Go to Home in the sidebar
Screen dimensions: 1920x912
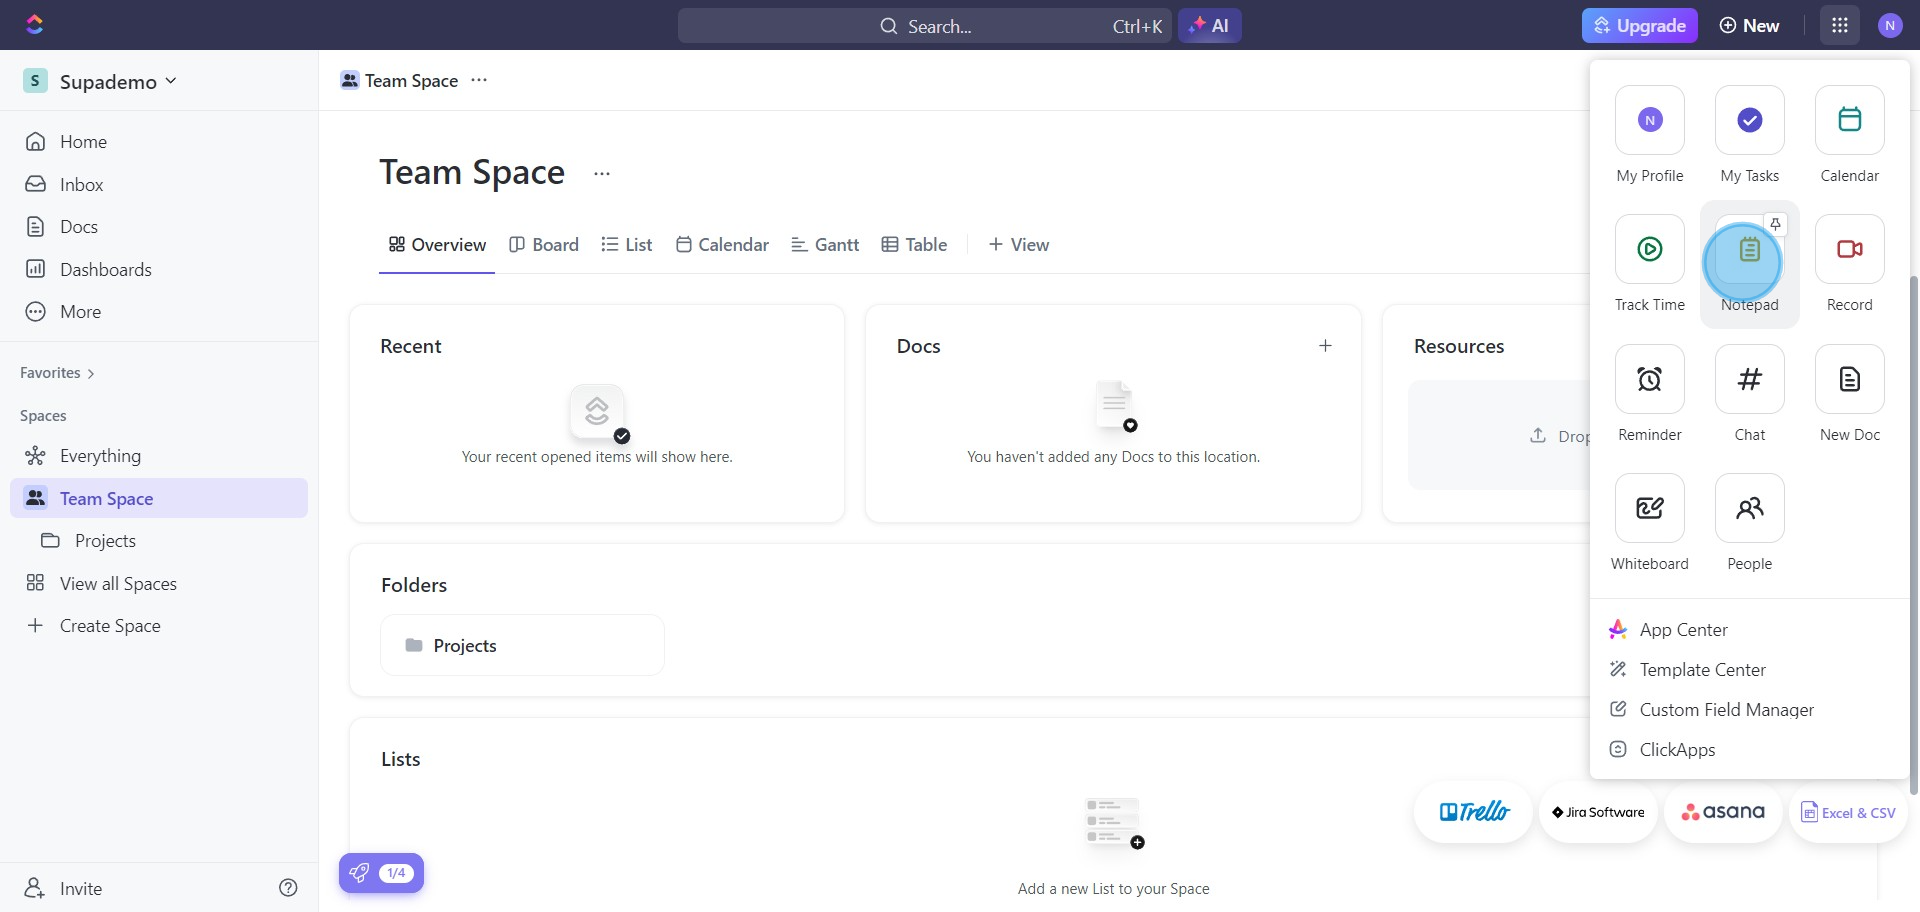click(160, 142)
